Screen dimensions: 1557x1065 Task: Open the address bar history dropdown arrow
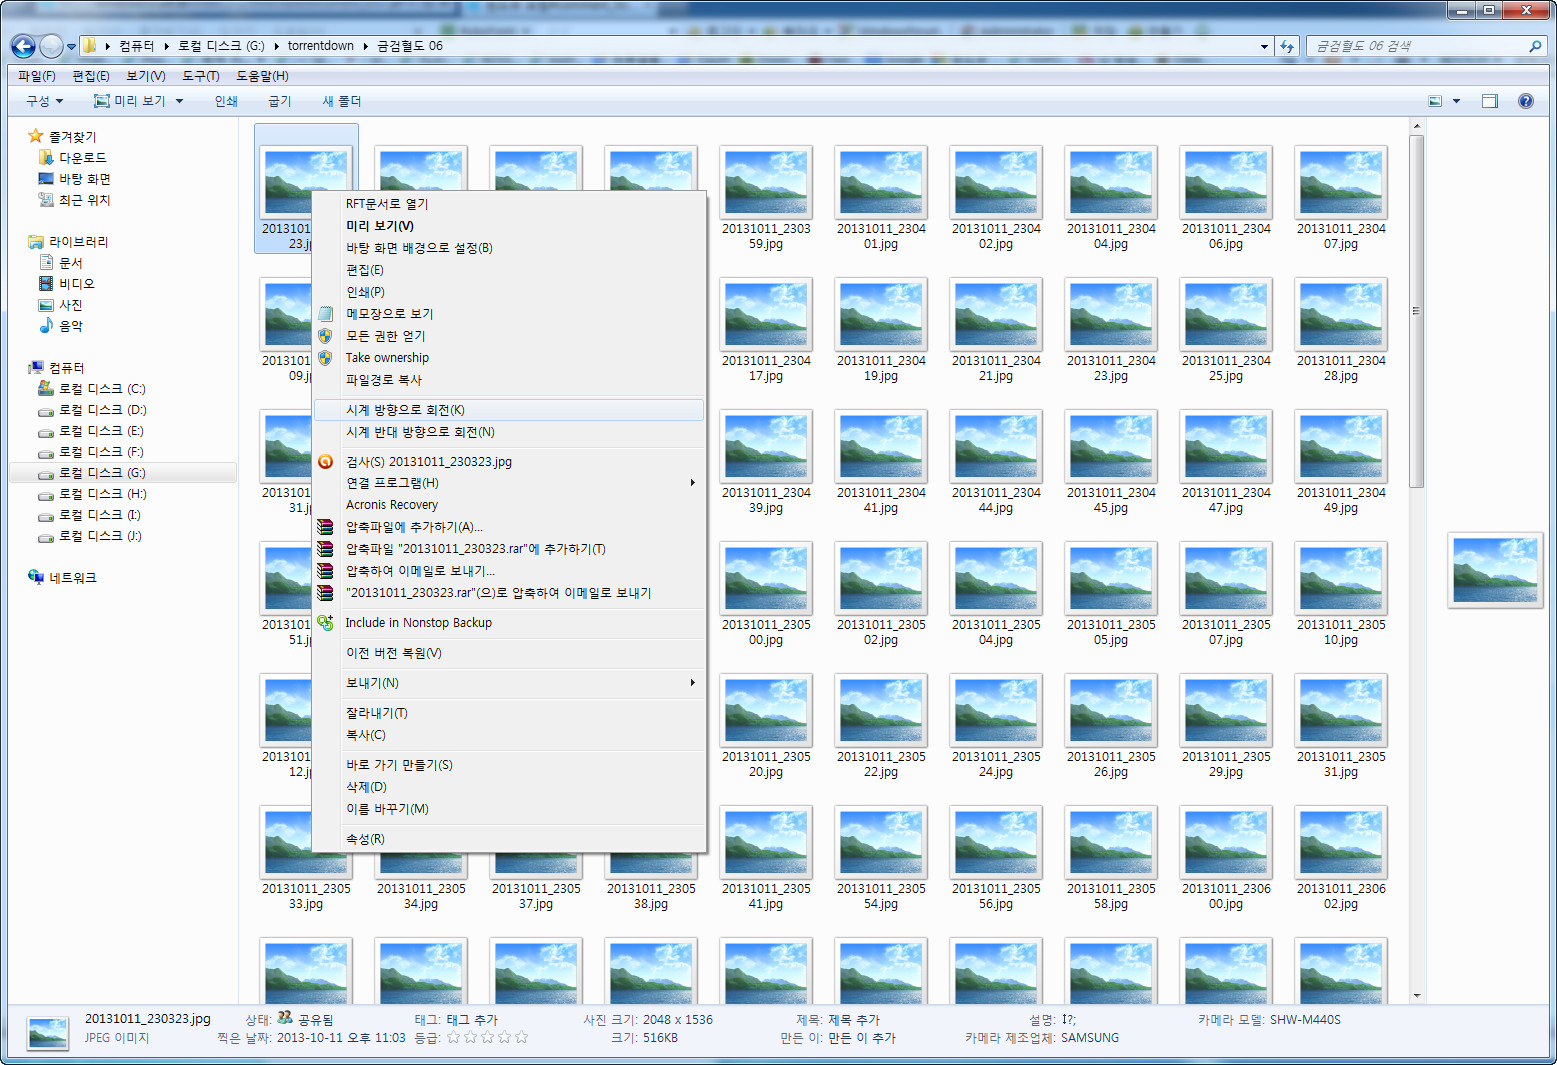pyautogui.click(x=1264, y=46)
